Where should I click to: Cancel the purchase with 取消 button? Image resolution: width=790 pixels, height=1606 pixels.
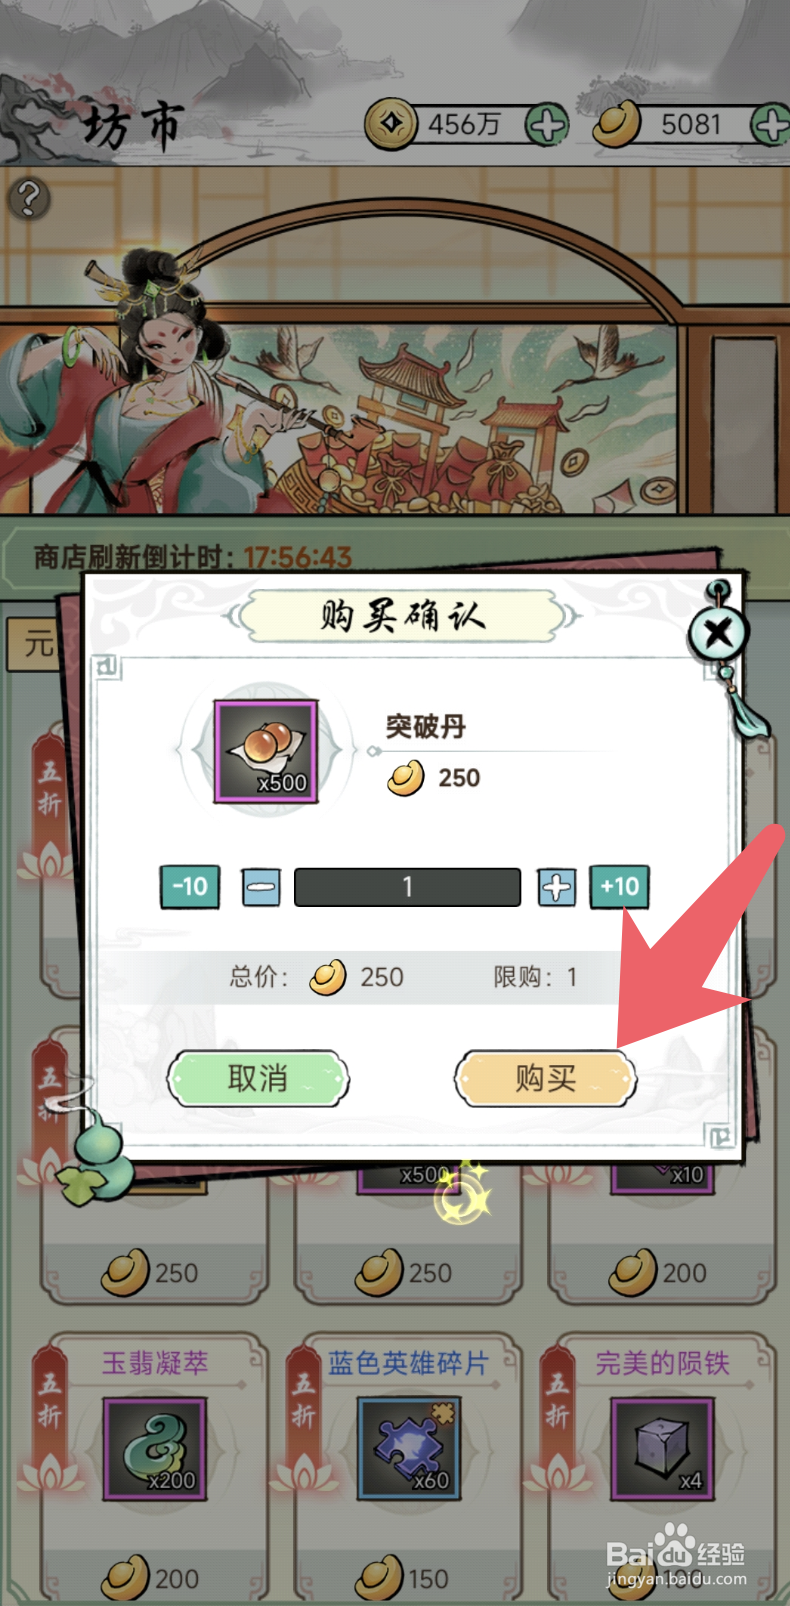tap(258, 1079)
